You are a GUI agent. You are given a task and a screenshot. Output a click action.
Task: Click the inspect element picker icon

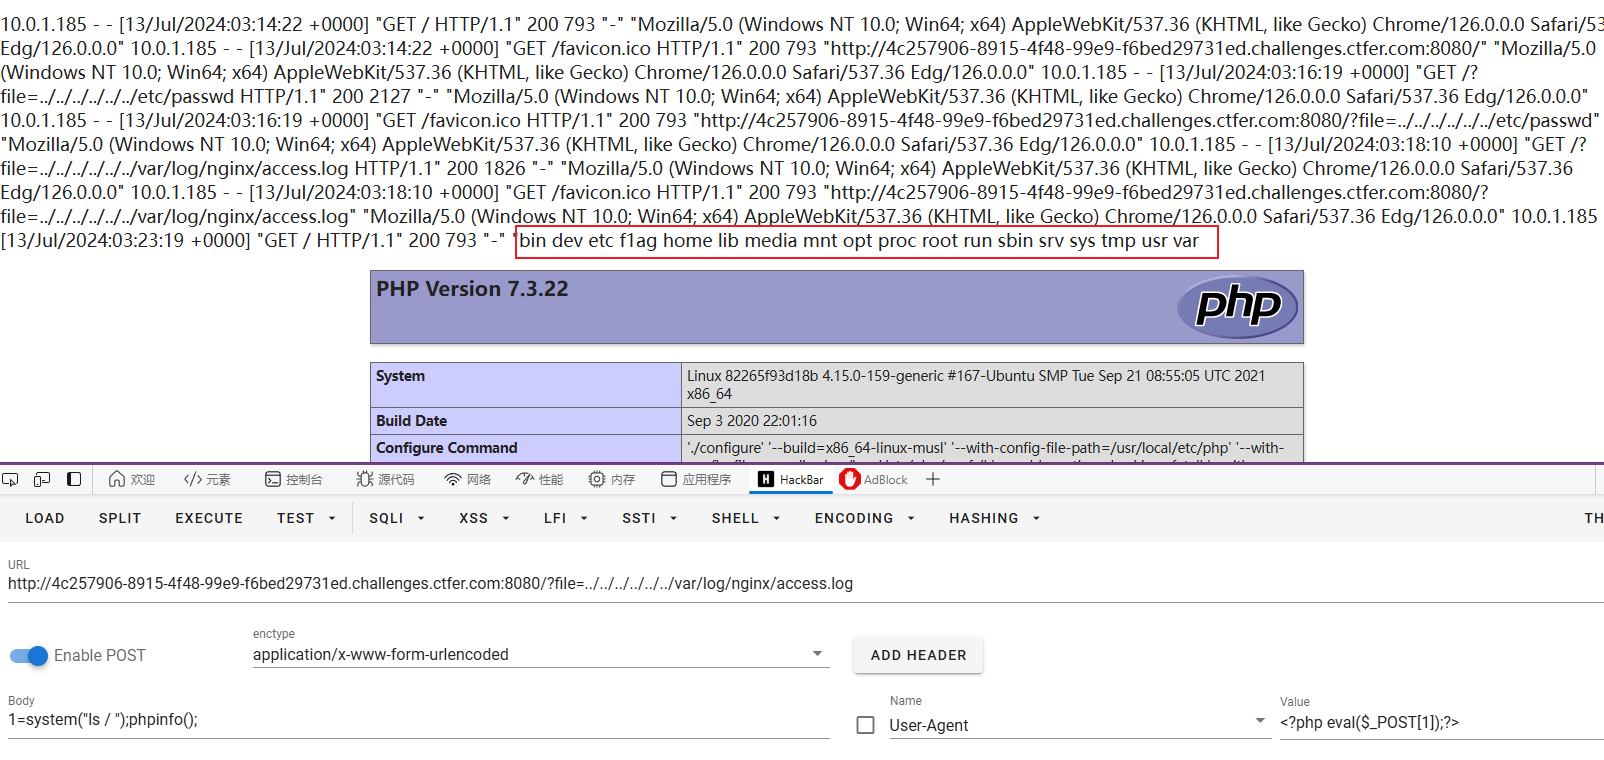10,480
